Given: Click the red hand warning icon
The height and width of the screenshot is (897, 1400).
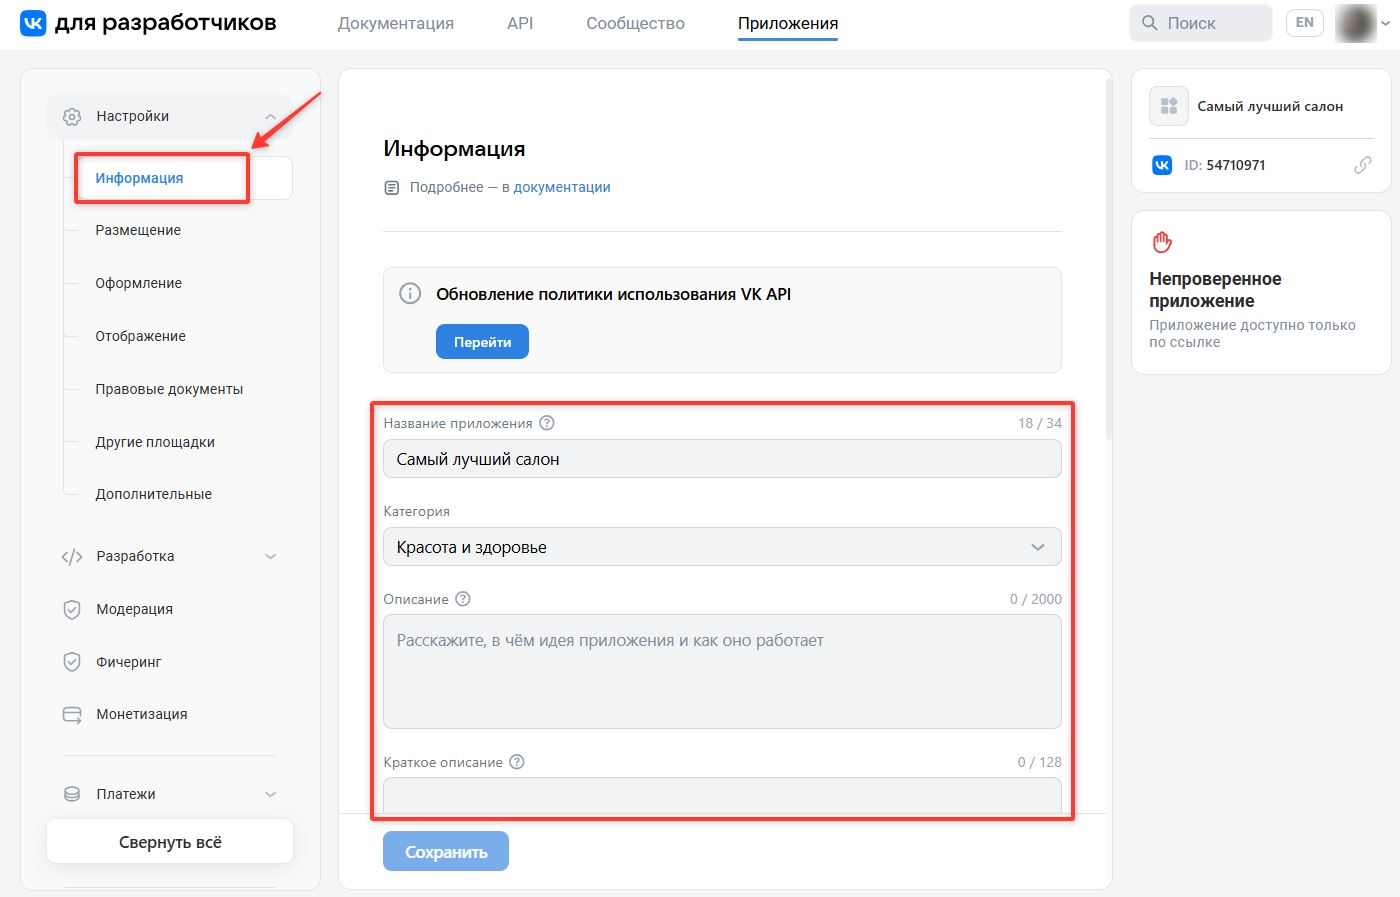Looking at the screenshot, I should pyautogui.click(x=1162, y=242).
